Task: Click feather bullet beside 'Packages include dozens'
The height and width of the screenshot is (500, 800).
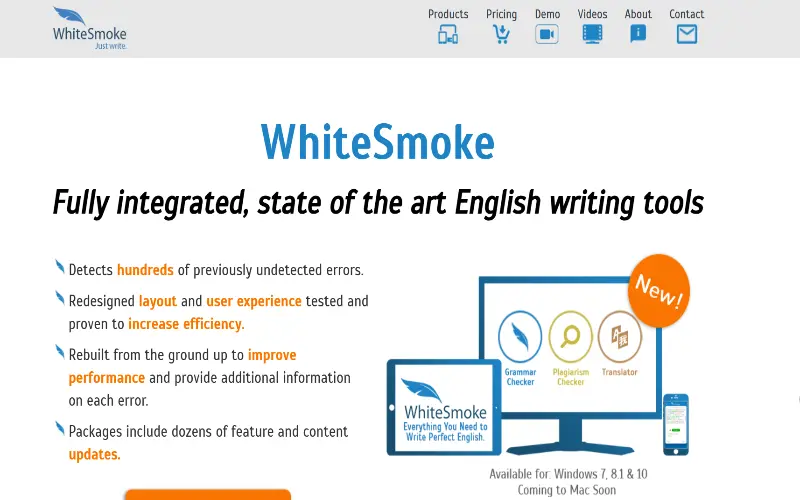Action: point(60,428)
